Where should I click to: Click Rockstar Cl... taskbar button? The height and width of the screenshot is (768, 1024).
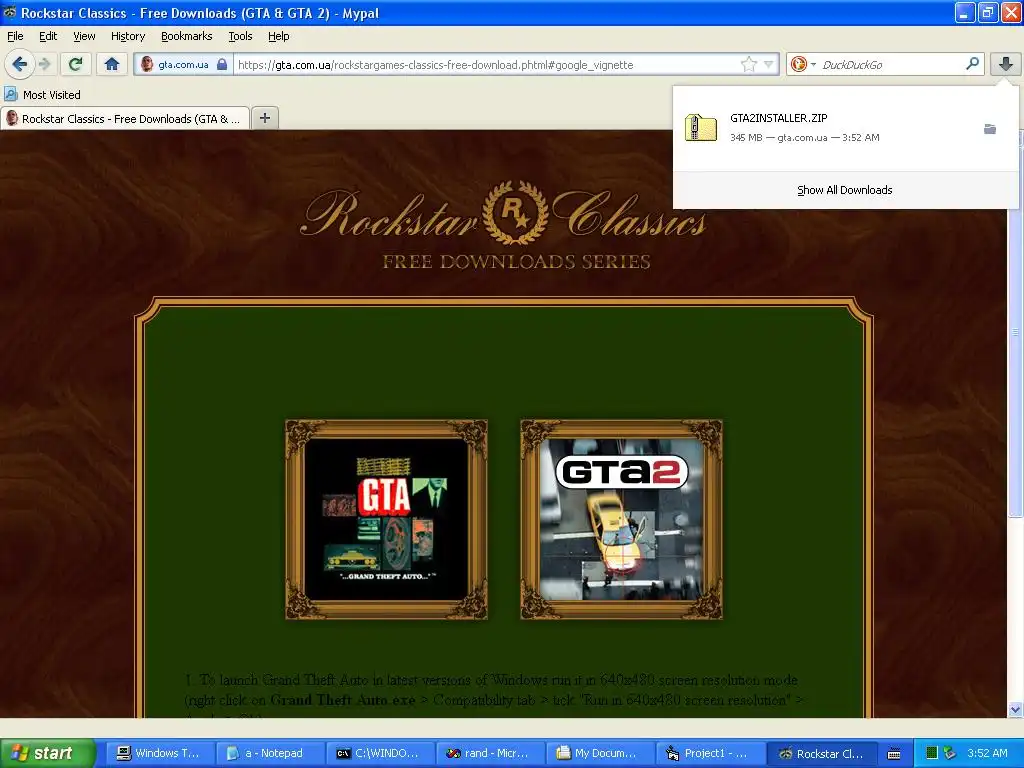(822, 753)
